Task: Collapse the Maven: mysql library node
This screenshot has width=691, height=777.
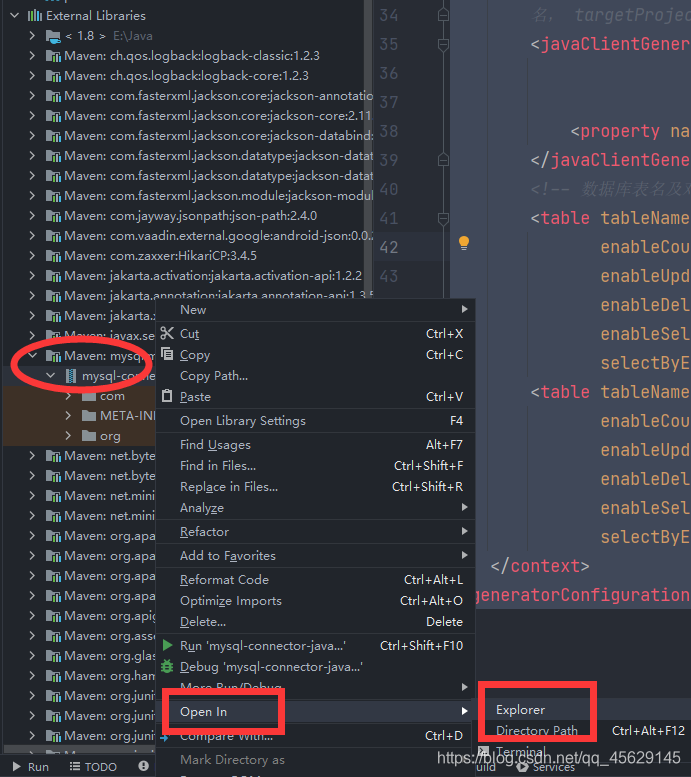Action: (x=33, y=355)
